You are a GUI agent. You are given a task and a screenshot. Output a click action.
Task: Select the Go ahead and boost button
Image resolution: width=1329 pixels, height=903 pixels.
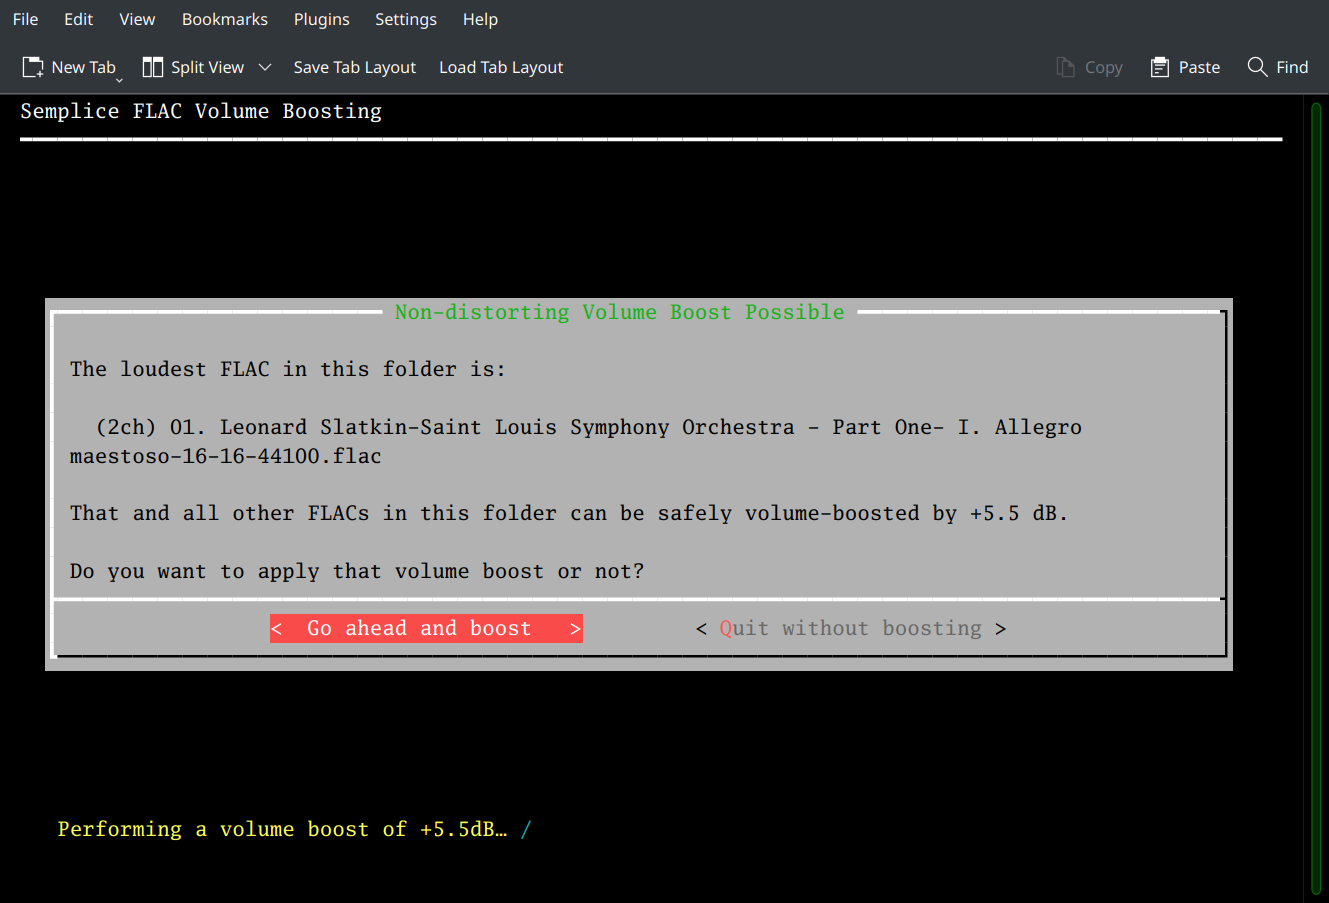coord(425,628)
